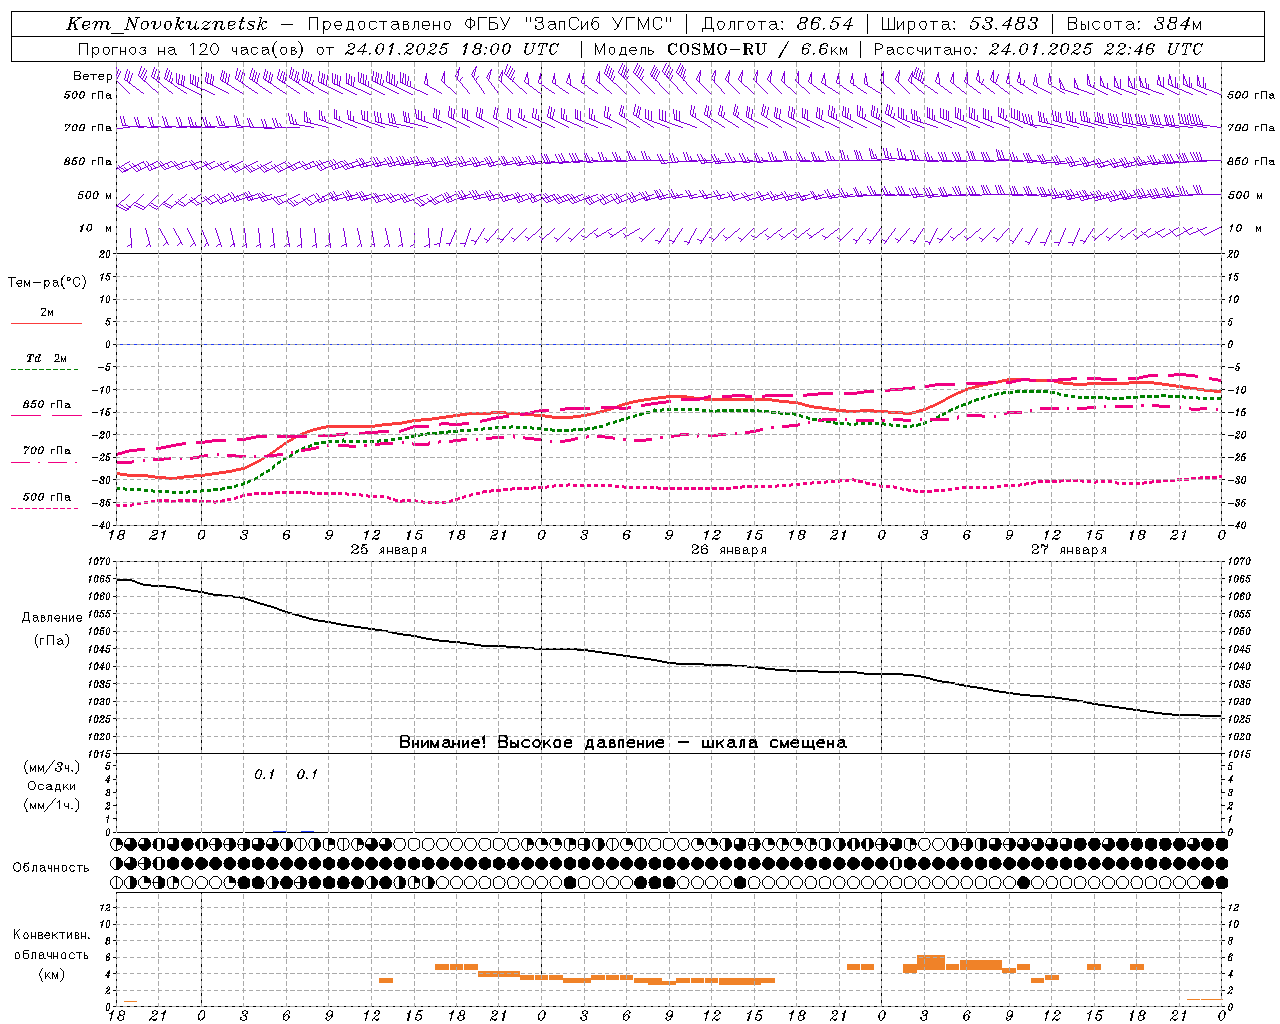This screenshot has width=1280, height=1024.
Task: Click the '2м' temperature legend entry
Action: (x=47, y=312)
